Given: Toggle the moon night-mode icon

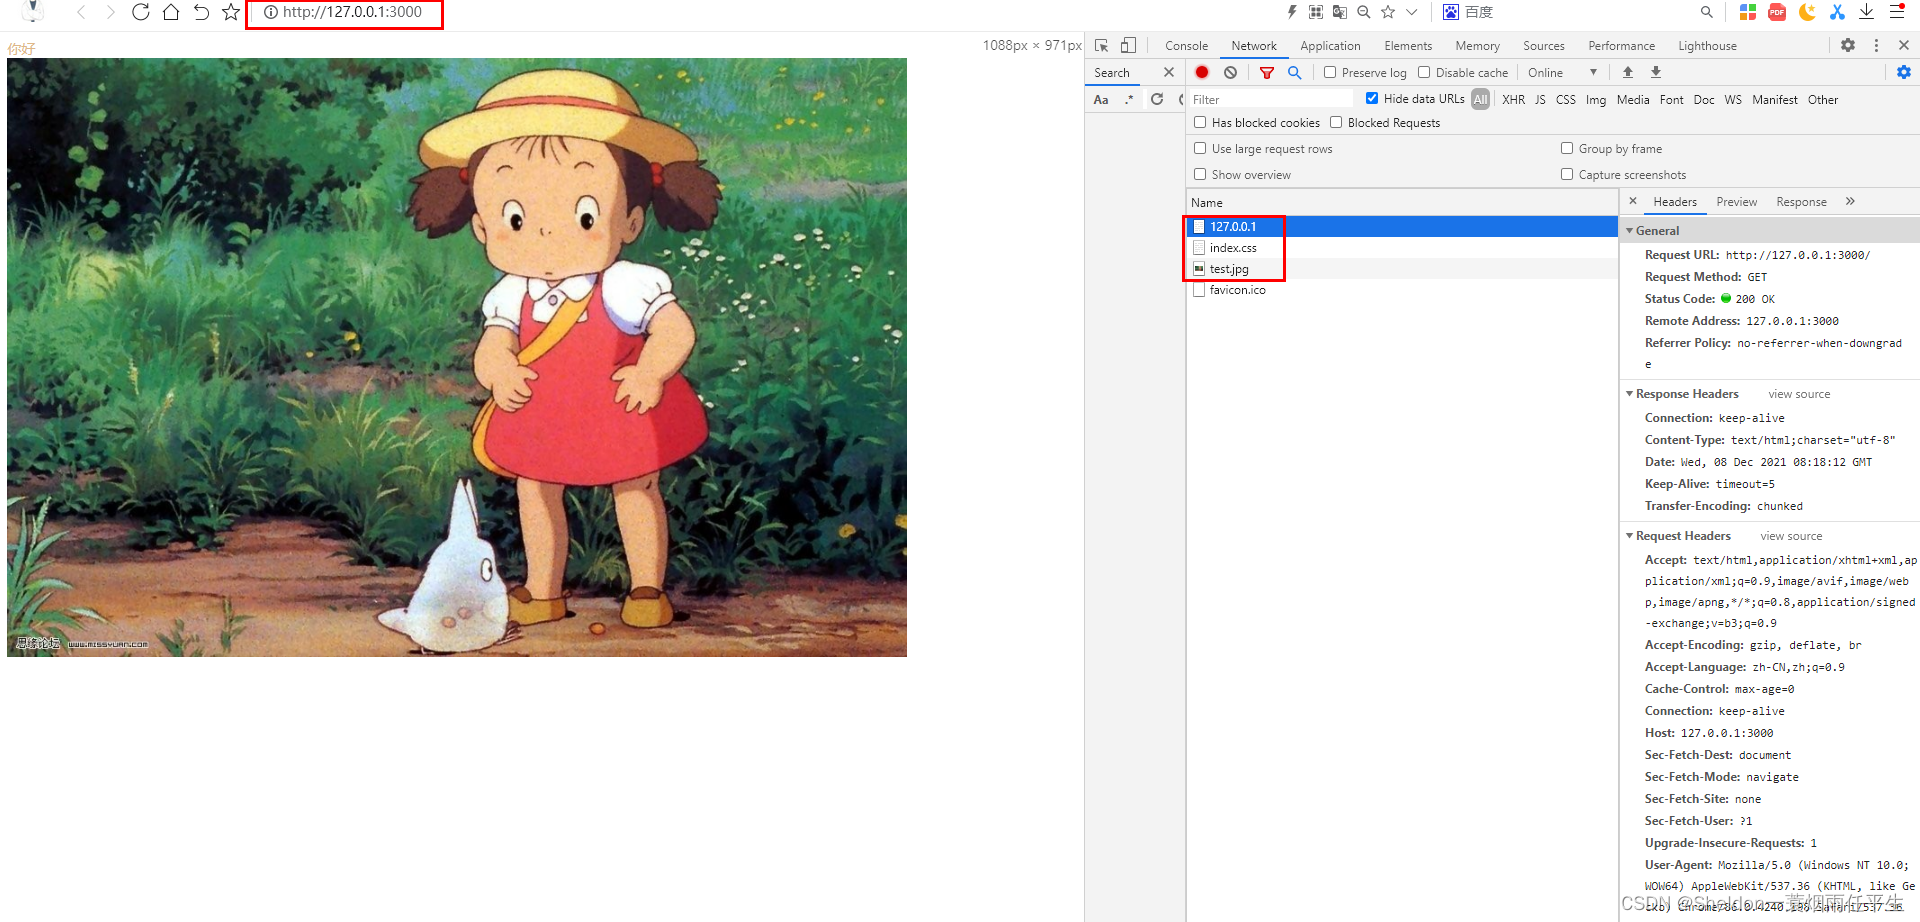Looking at the screenshot, I should tap(1807, 12).
